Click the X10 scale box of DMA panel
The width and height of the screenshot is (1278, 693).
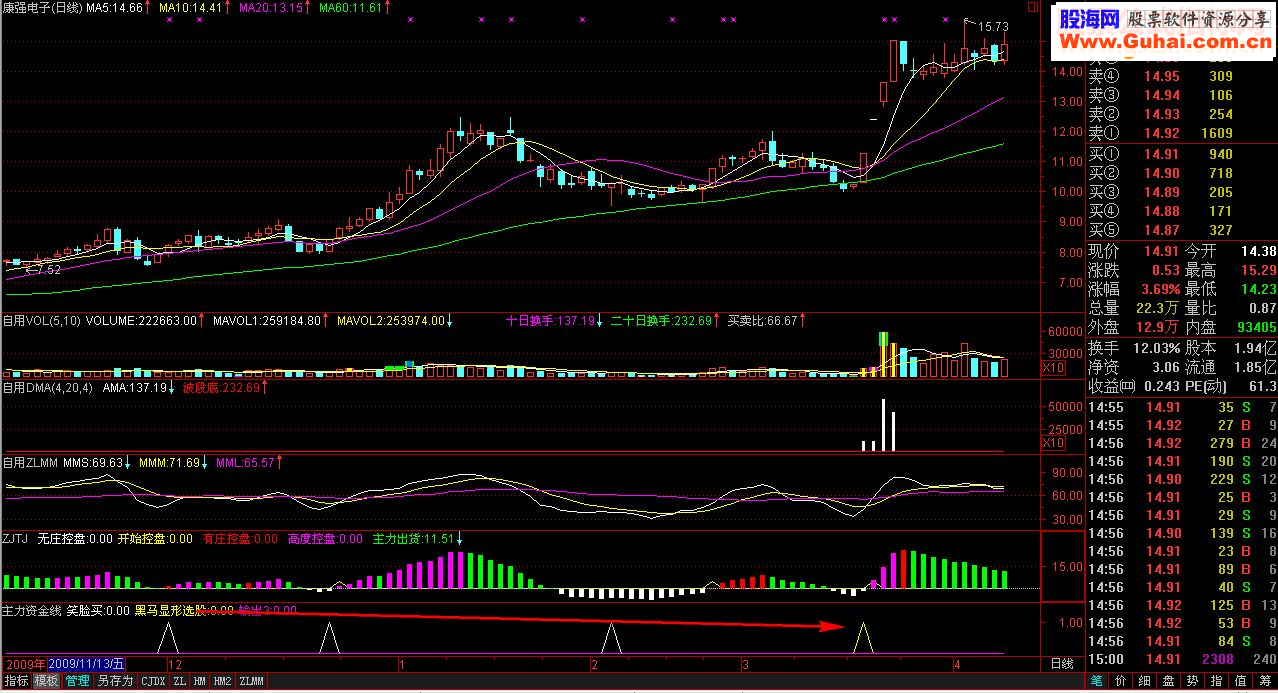coord(1052,443)
